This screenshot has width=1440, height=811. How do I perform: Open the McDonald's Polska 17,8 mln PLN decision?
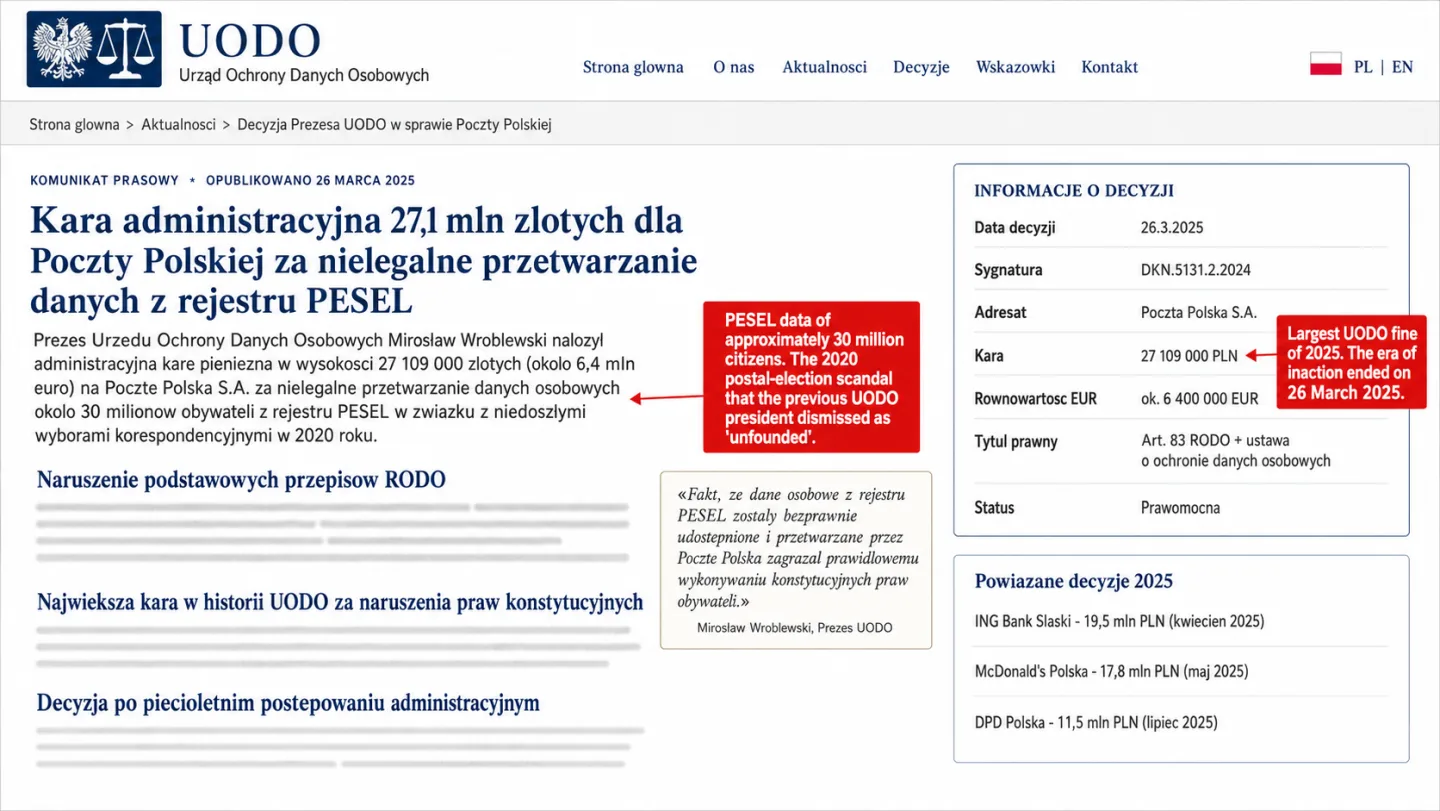(x=1111, y=671)
